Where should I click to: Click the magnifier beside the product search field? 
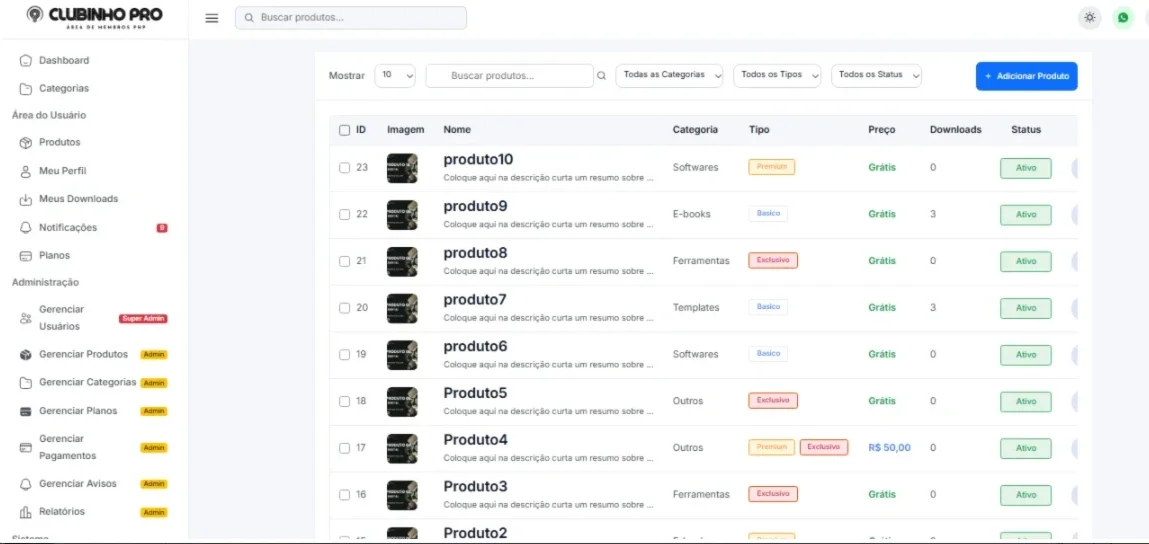coord(602,76)
